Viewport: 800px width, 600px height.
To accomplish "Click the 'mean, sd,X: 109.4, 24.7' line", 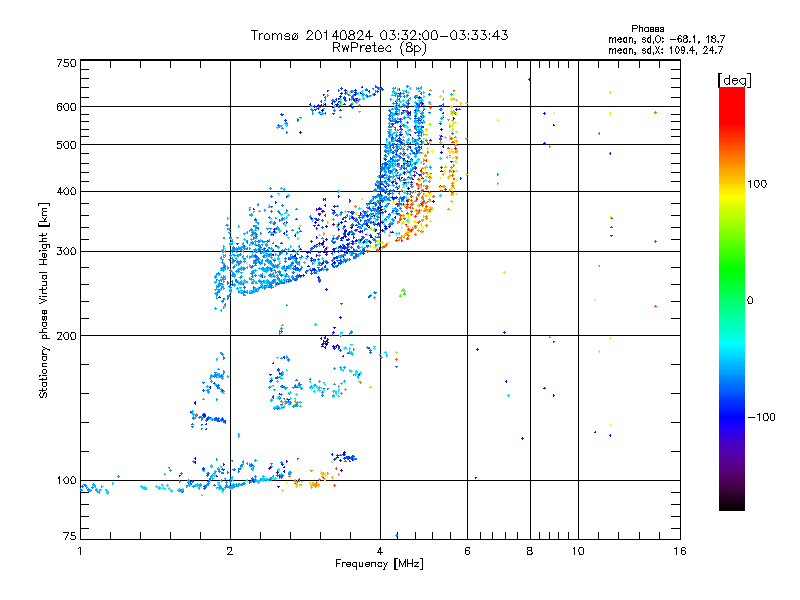I will [665, 50].
